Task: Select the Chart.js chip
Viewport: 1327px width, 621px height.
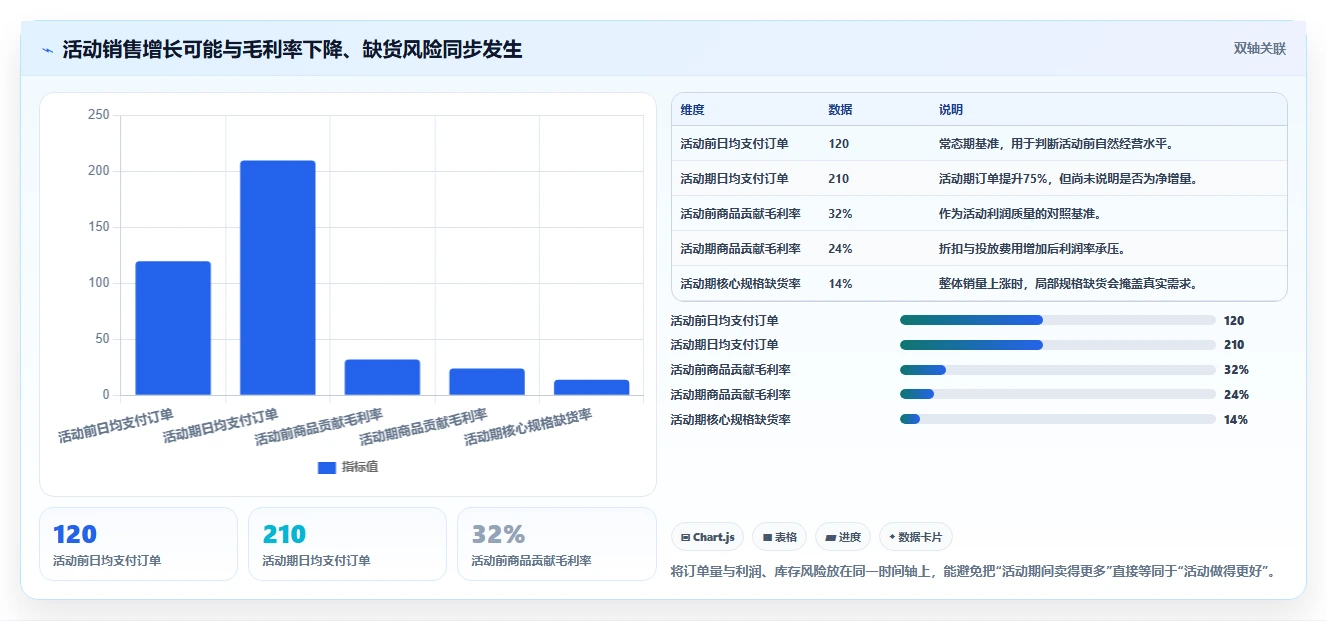Action: tap(707, 537)
